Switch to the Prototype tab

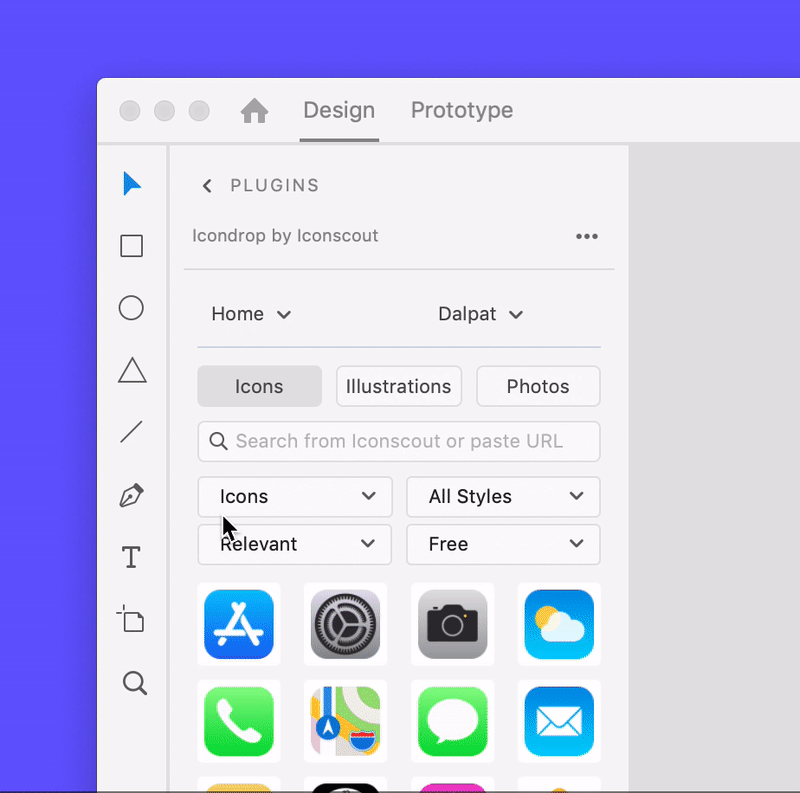pyautogui.click(x=462, y=110)
